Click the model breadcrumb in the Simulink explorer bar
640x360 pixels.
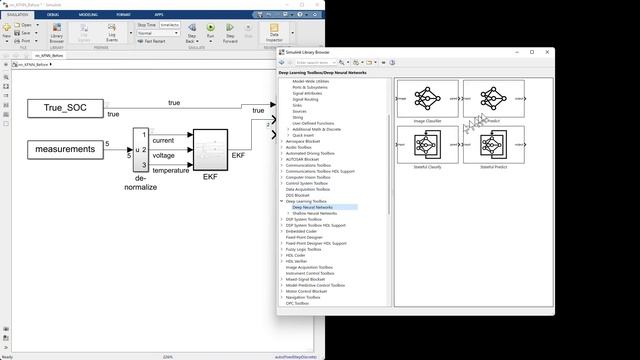(33, 64)
